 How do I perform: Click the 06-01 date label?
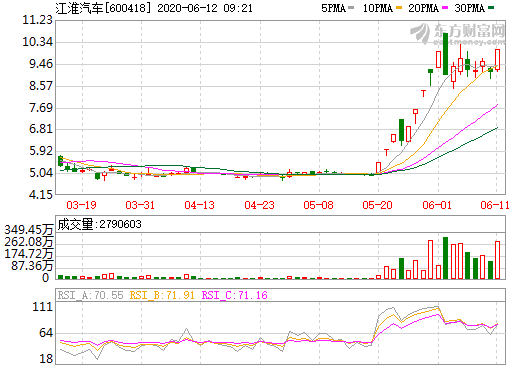437,205
